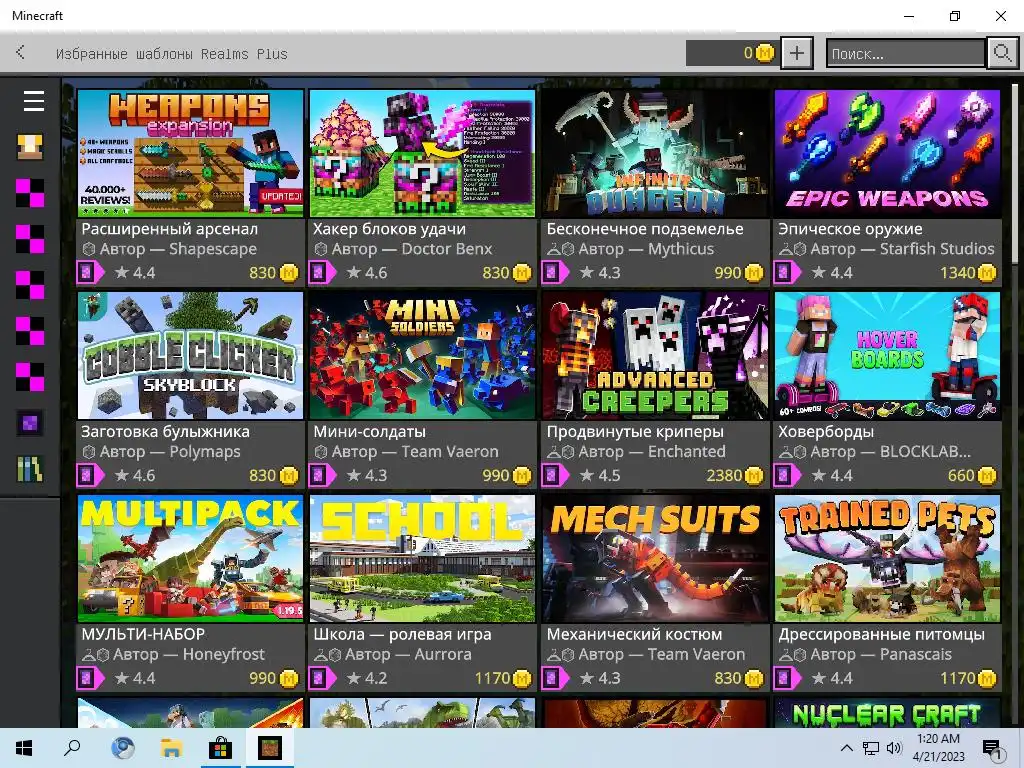1024x768 pixels.
Task: Click the title Расширенный арсенал
Action: tap(169, 229)
